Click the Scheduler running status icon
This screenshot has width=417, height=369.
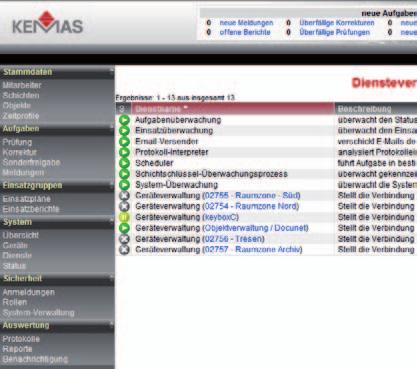[124, 163]
